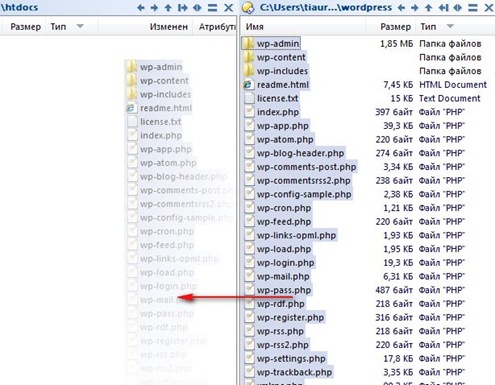Click the wp-cron.php file icon
This screenshot has width=495, height=385.
pos(249,207)
